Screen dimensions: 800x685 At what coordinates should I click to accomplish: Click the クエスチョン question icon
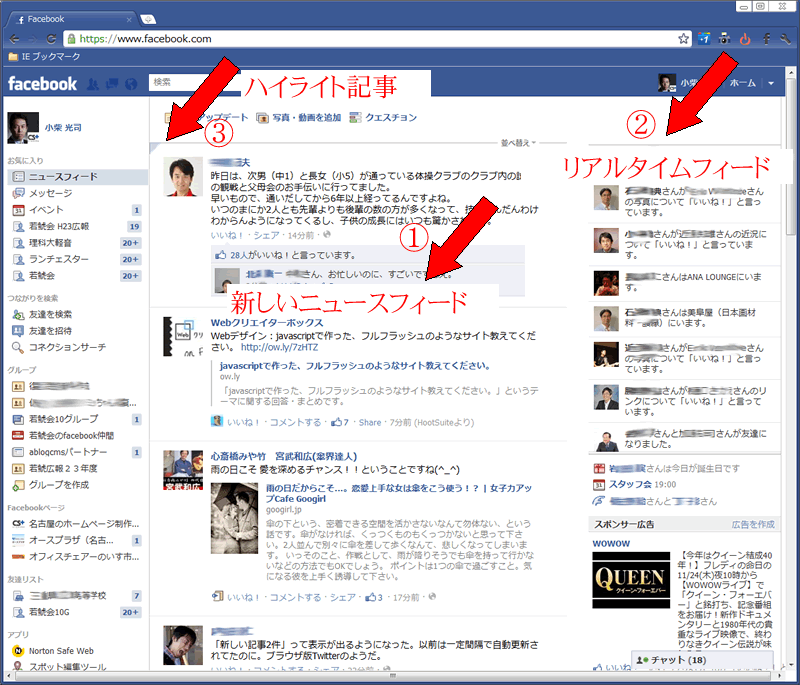(x=355, y=118)
